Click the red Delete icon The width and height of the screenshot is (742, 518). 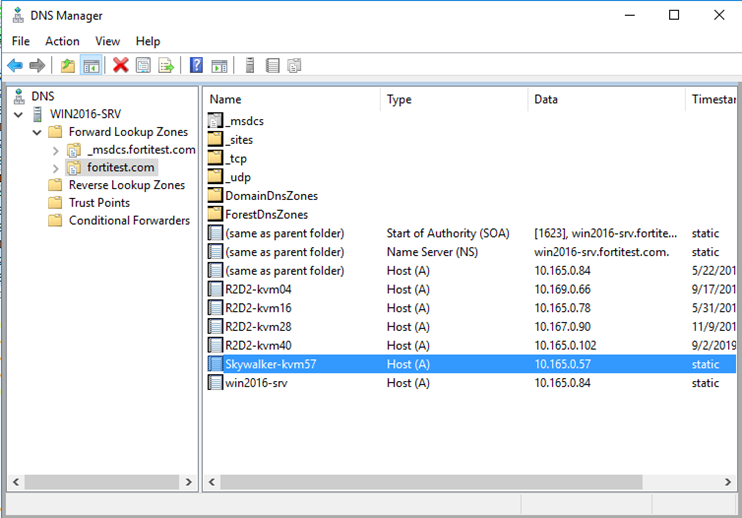click(x=121, y=66)
